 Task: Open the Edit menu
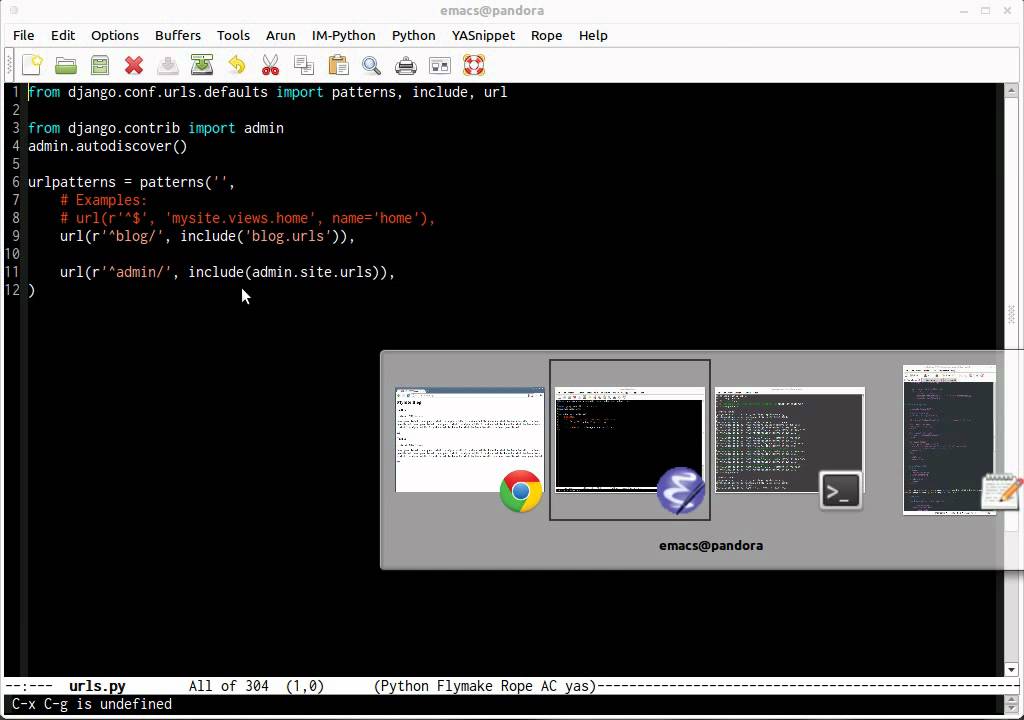63,35
